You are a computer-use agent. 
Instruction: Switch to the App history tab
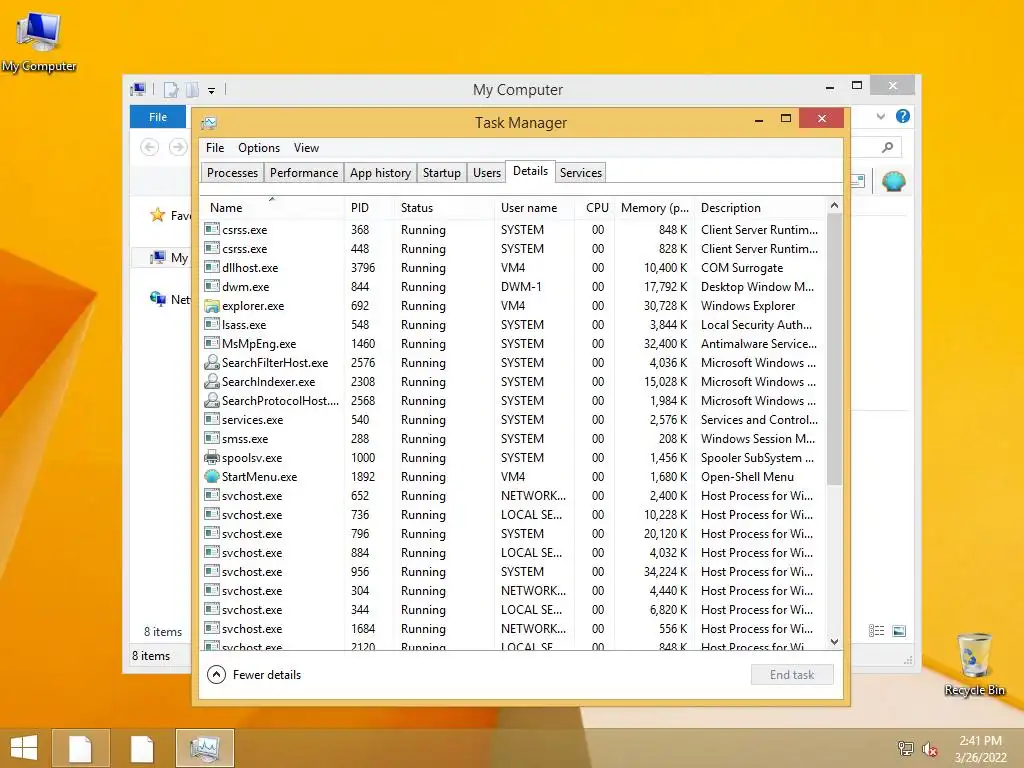tap(380, 172)
